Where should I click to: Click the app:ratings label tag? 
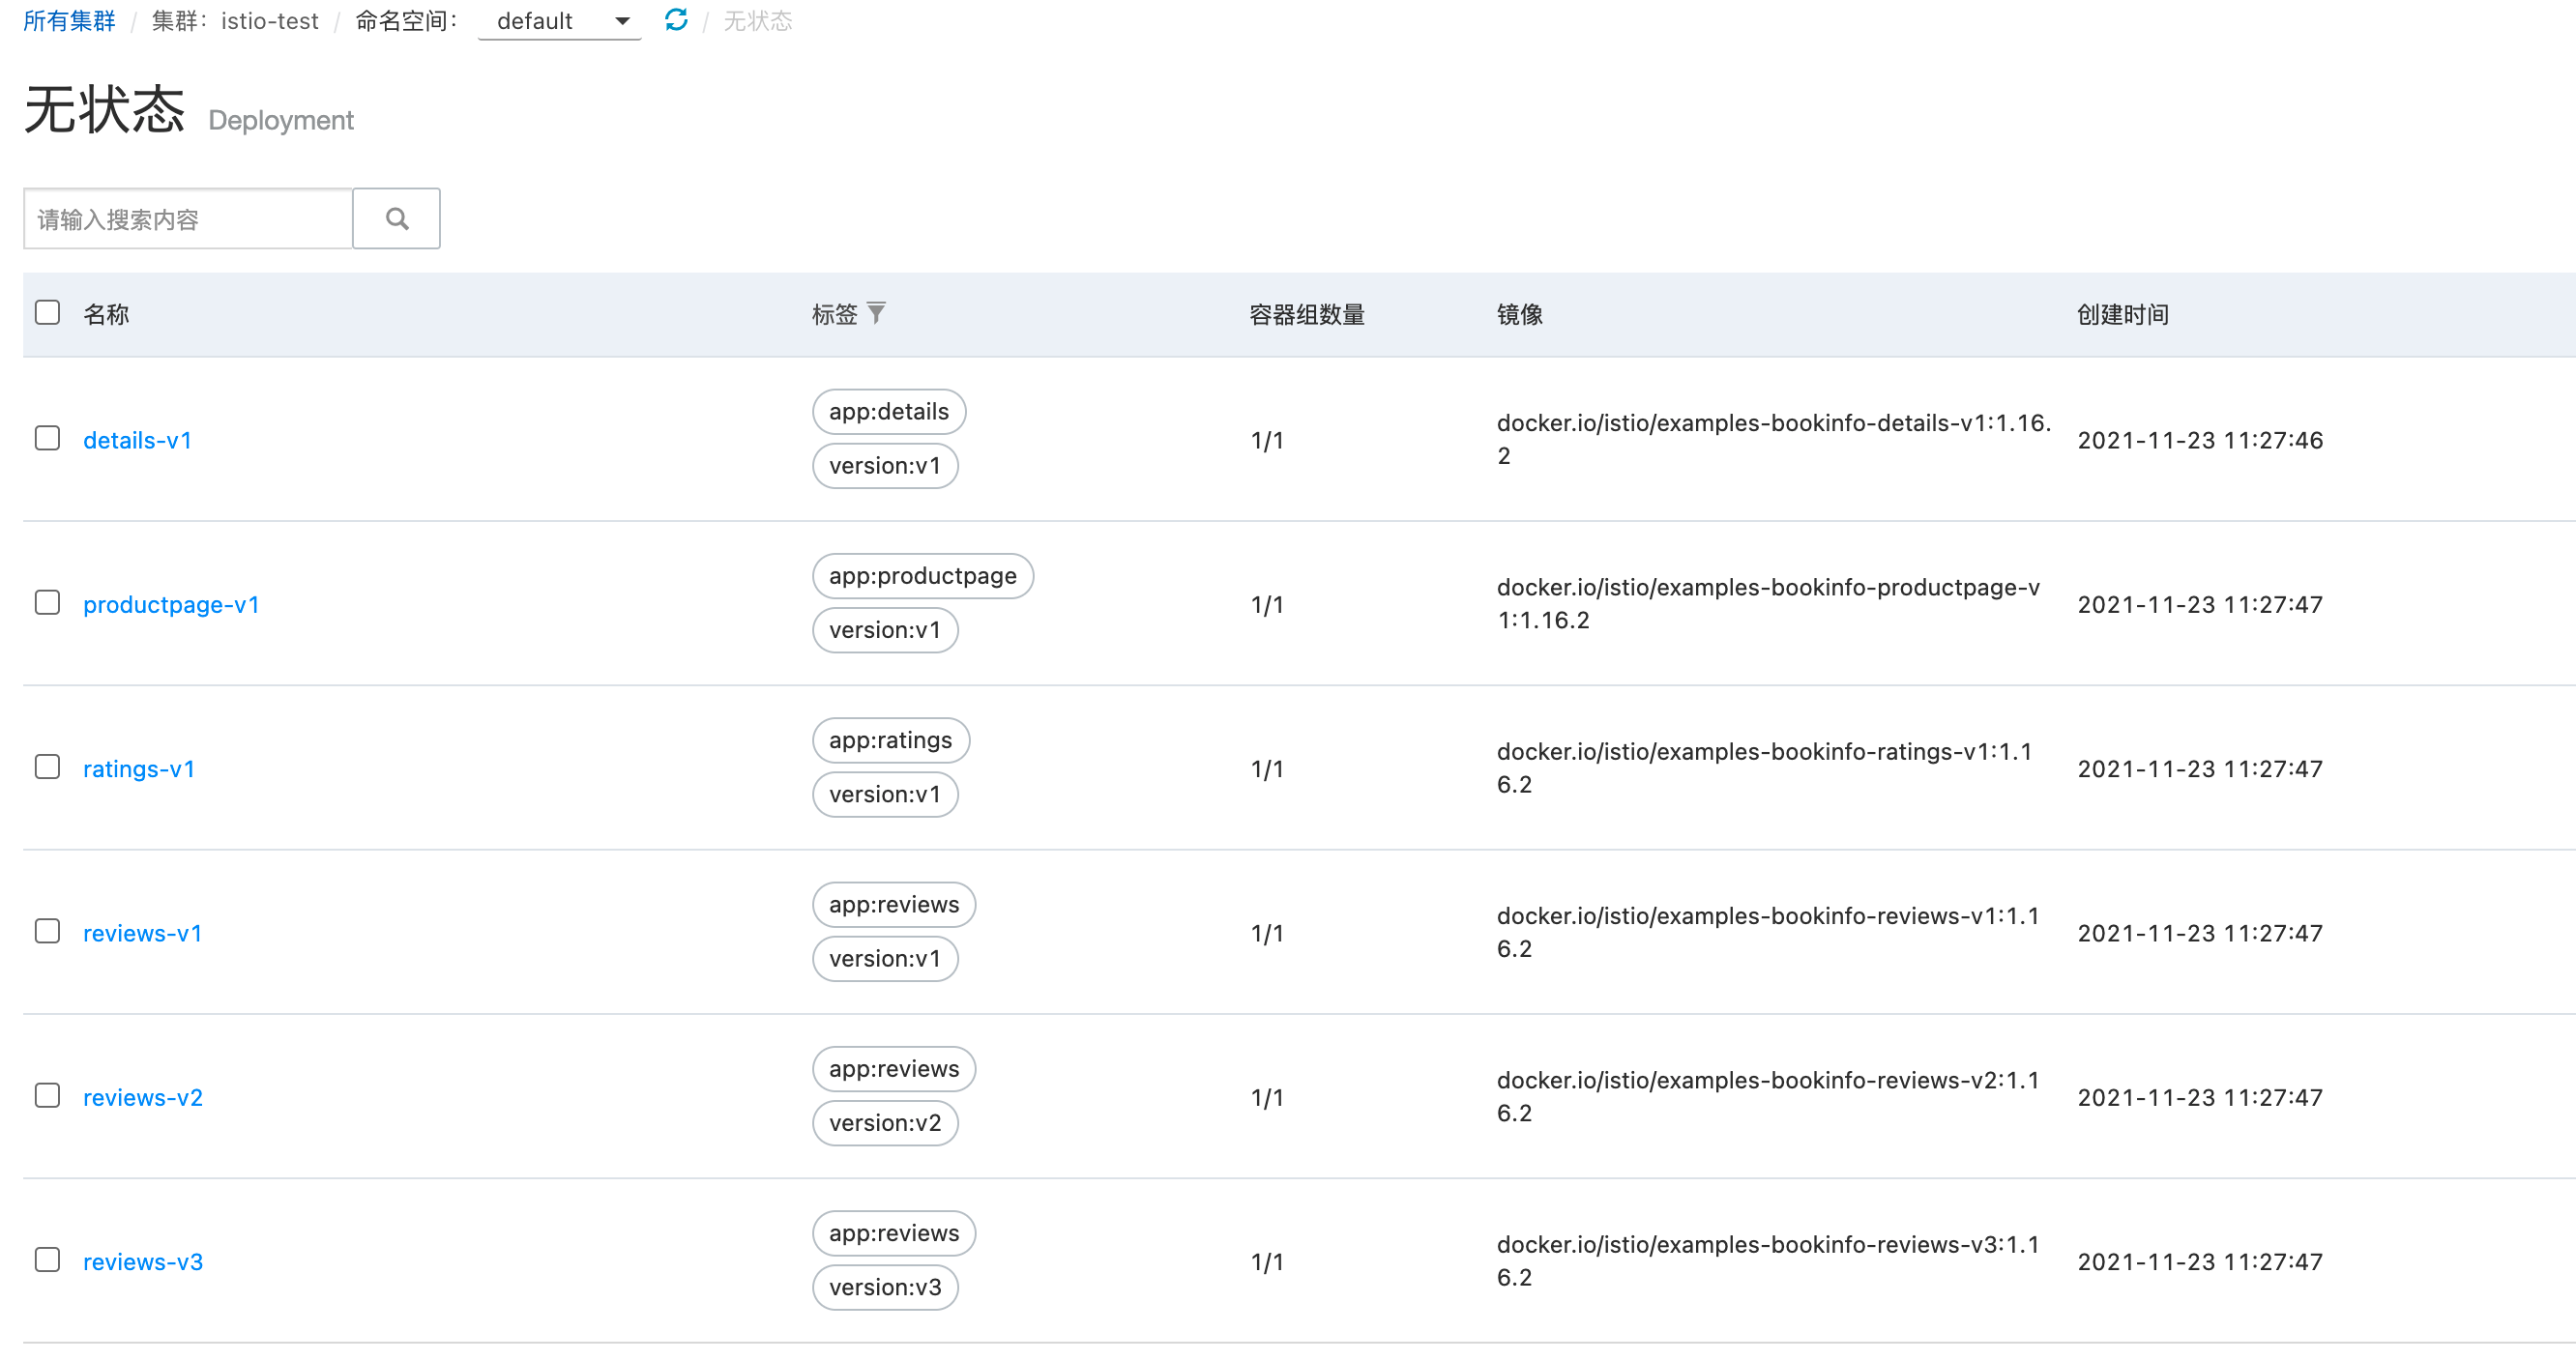point(890,740)
